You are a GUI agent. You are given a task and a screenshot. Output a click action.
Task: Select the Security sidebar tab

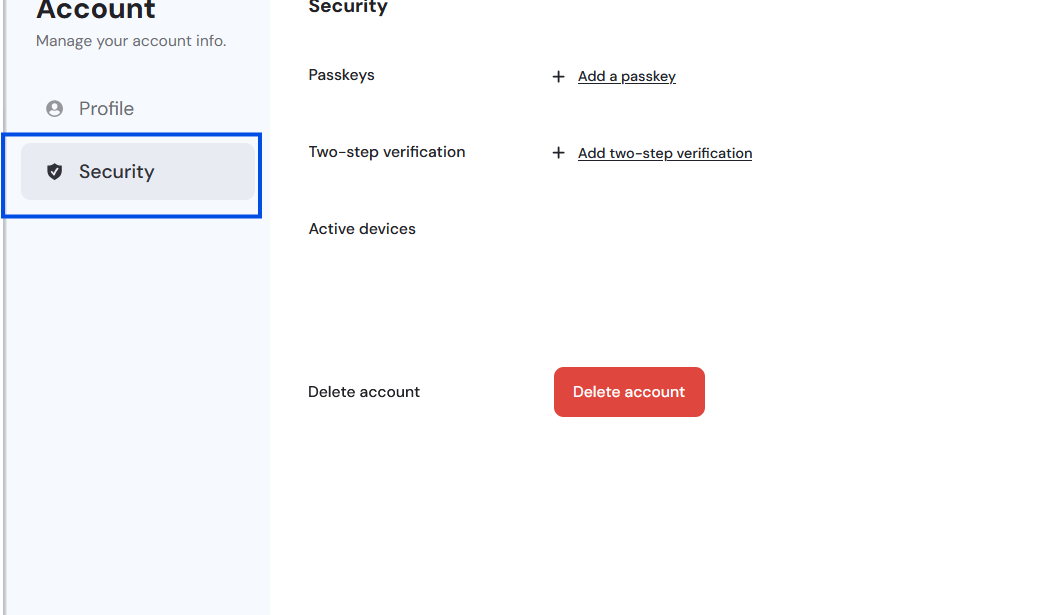pyautogui.click(x=138, y=171)
